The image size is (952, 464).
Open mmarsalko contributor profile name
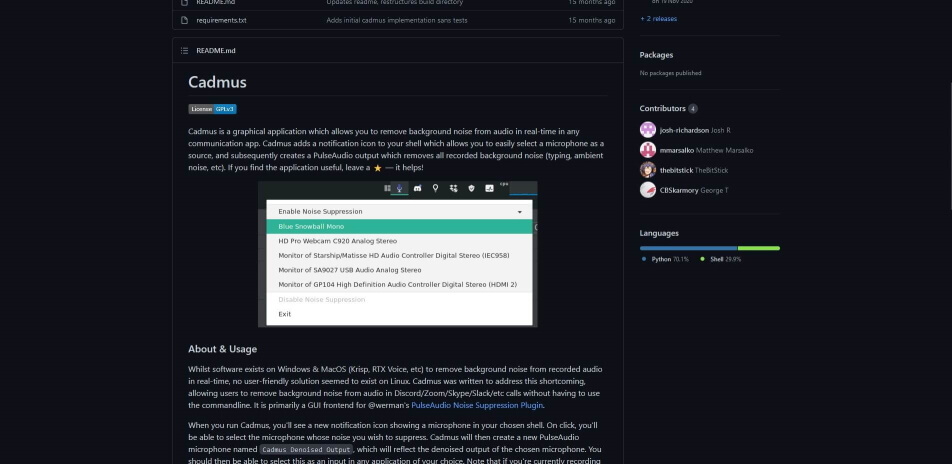click(x=677, y=150)
